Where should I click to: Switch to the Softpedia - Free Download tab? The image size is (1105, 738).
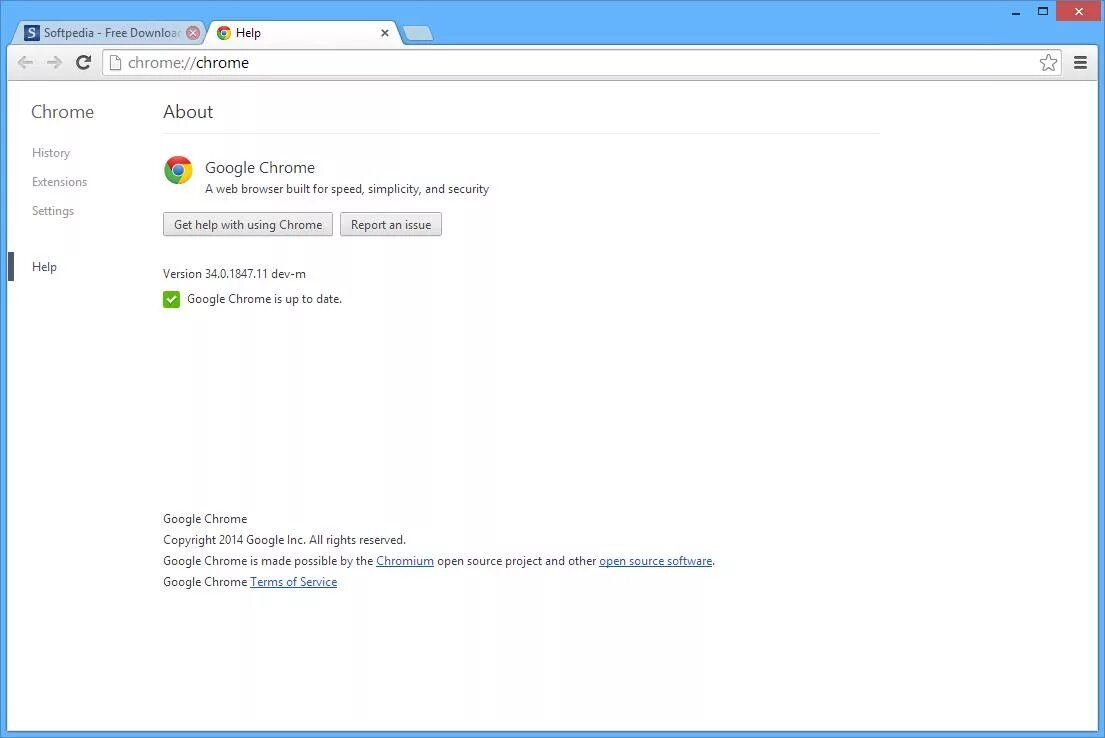click(111, 32)
